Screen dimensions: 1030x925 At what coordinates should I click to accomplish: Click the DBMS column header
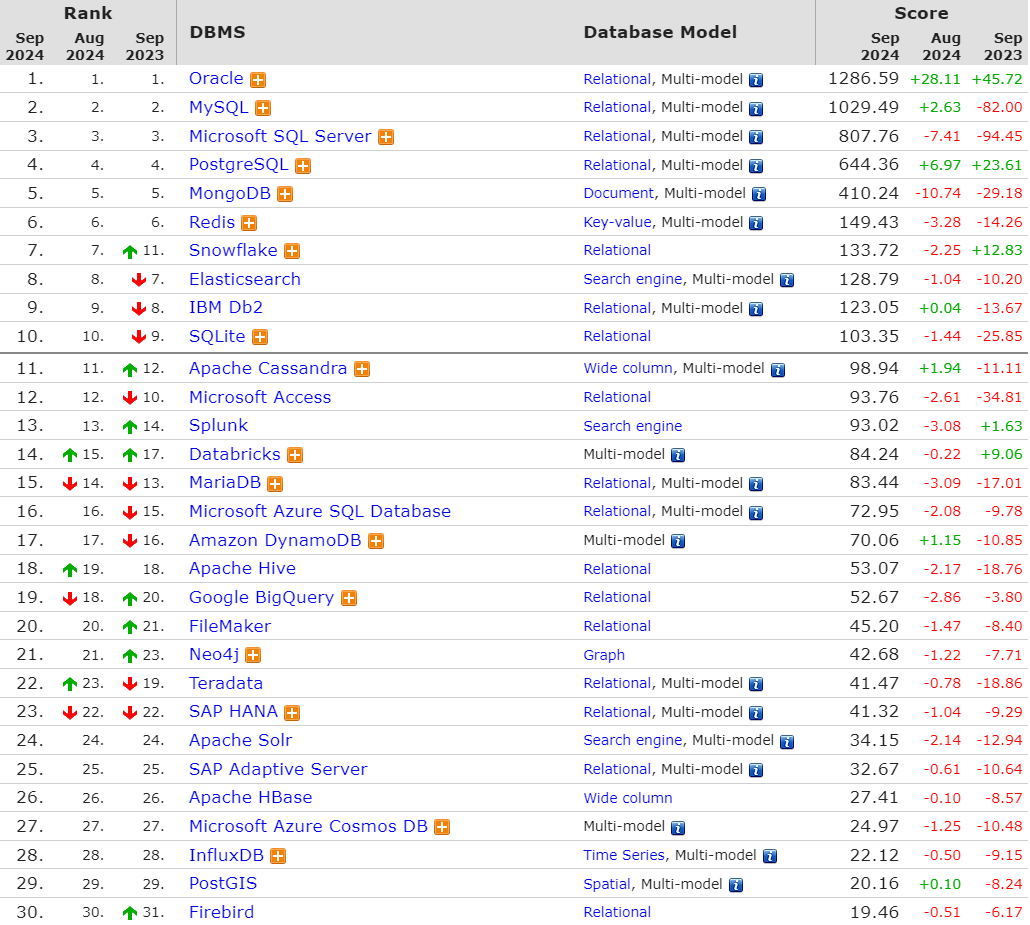217,32
